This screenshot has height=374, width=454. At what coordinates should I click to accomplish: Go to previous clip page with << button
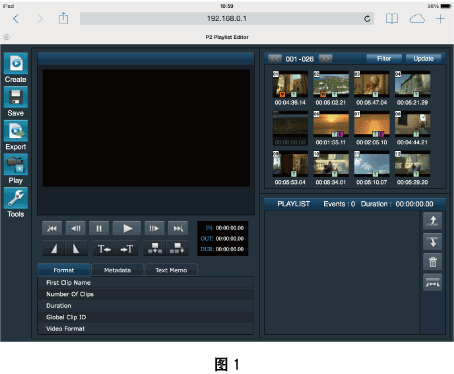coord(275,59)
